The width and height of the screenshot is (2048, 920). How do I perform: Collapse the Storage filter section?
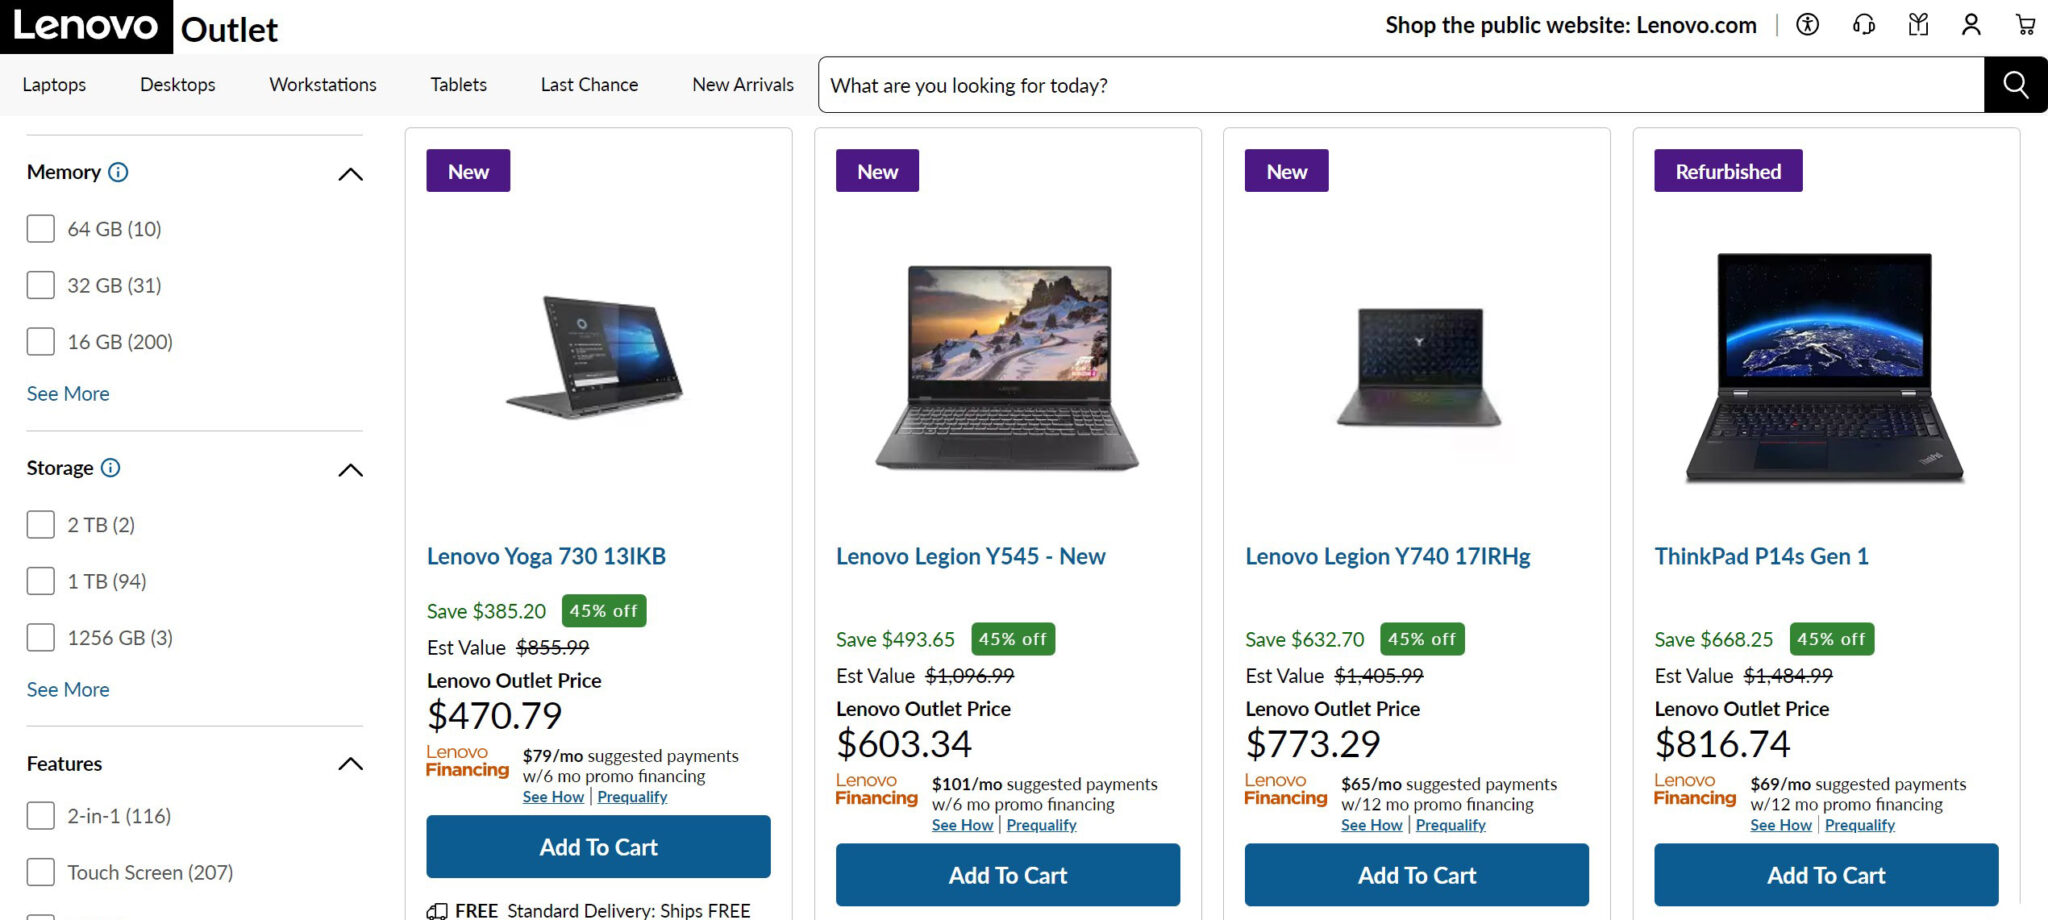[351, 469]
